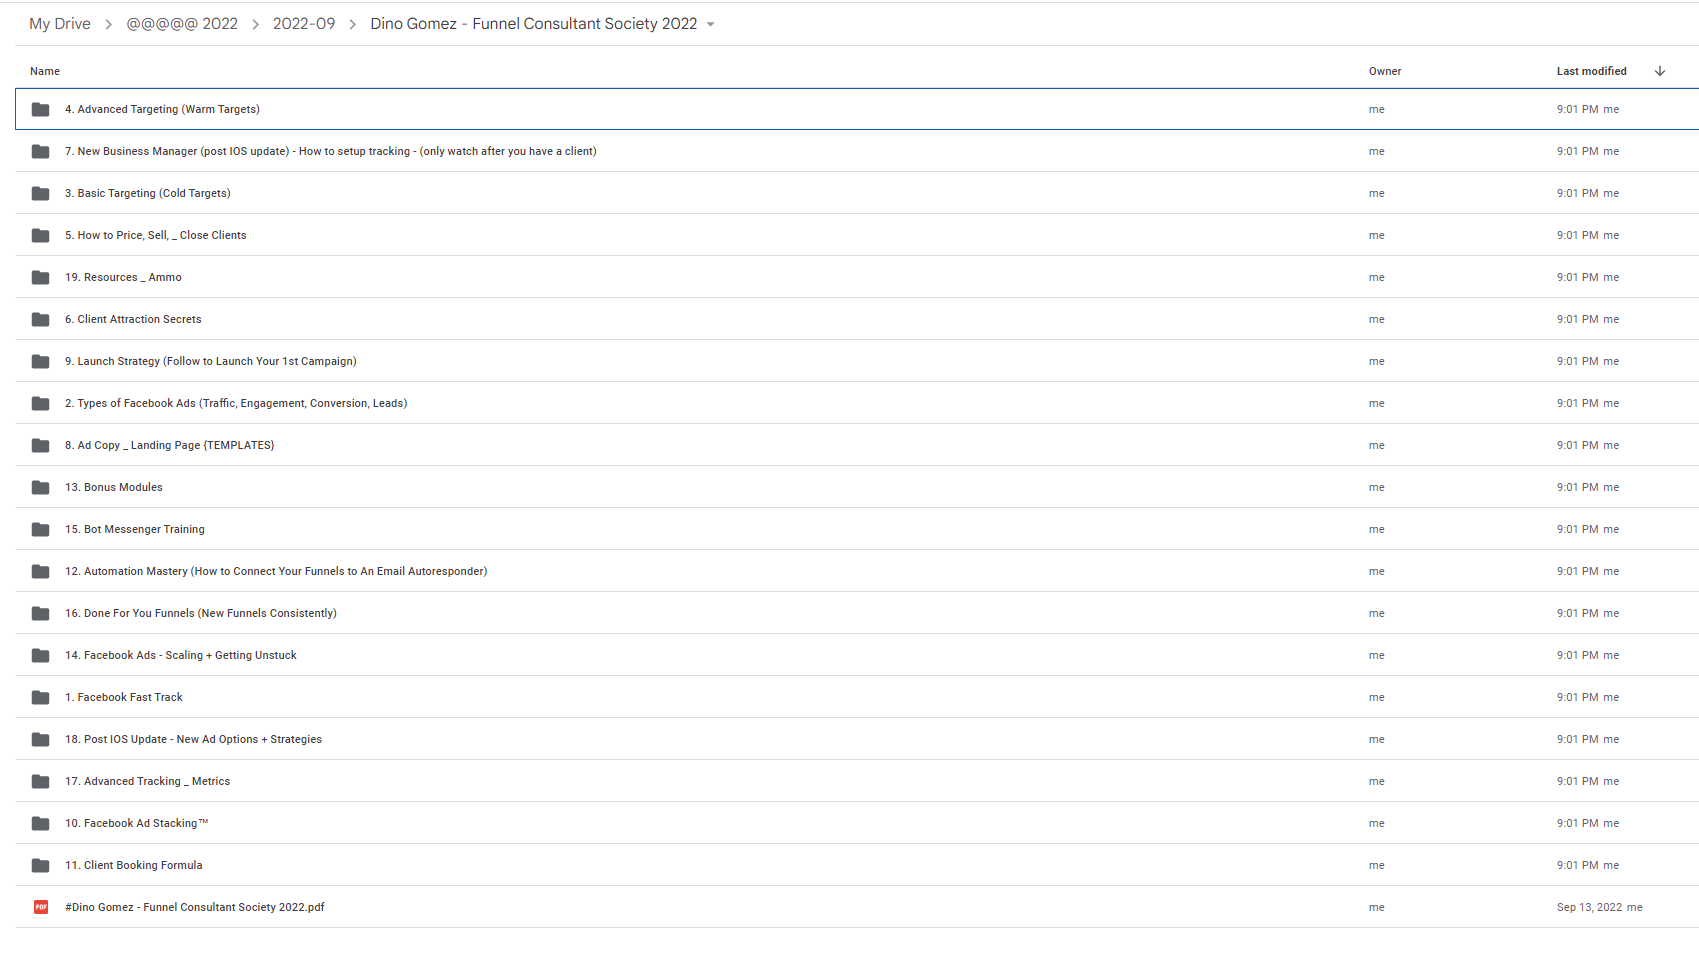The width and height of the screenshot is (1699, 954).
Task: Select '5. How to Price, Sell, _ Close Clients'
Action: pos(156,236)
